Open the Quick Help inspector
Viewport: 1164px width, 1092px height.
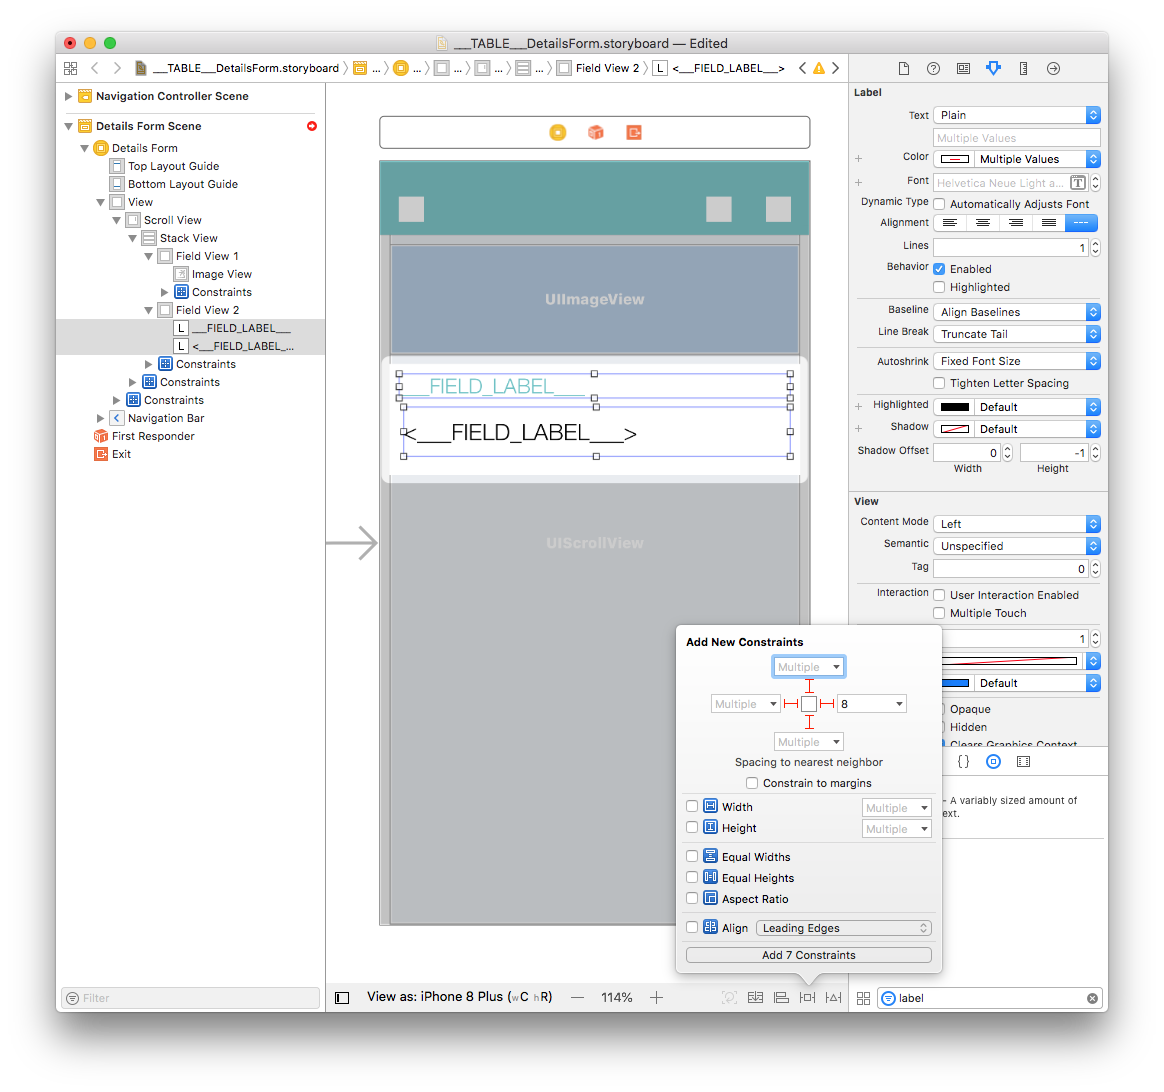pyautogui.click(x=933, y=68)
